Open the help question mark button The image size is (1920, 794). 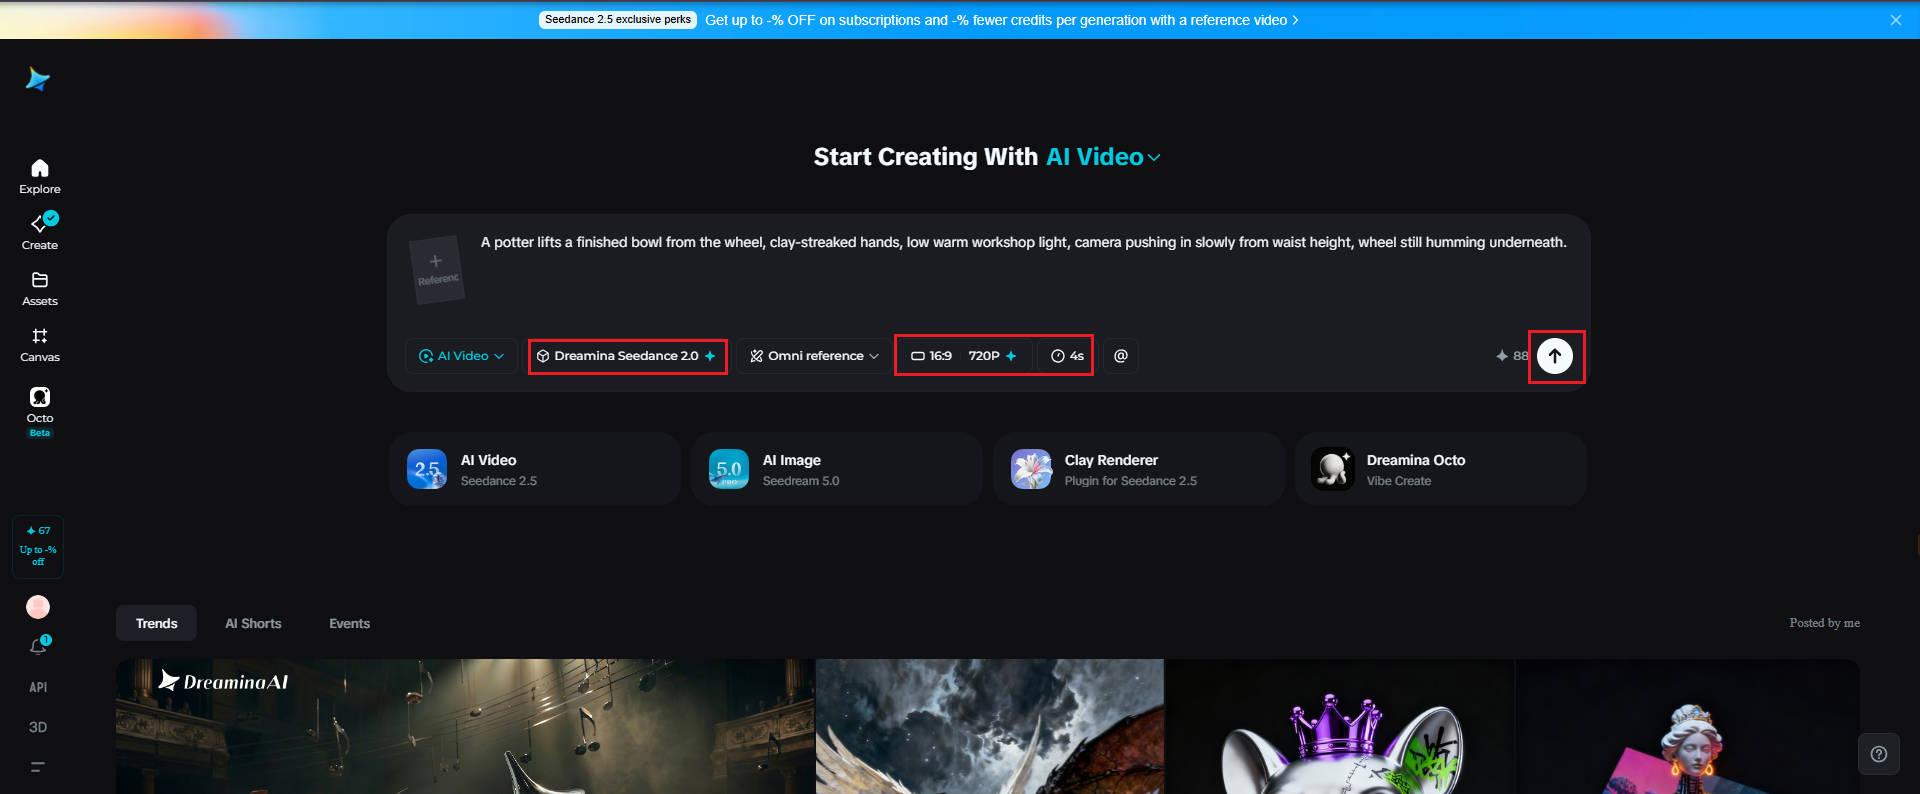[1879, 754]
